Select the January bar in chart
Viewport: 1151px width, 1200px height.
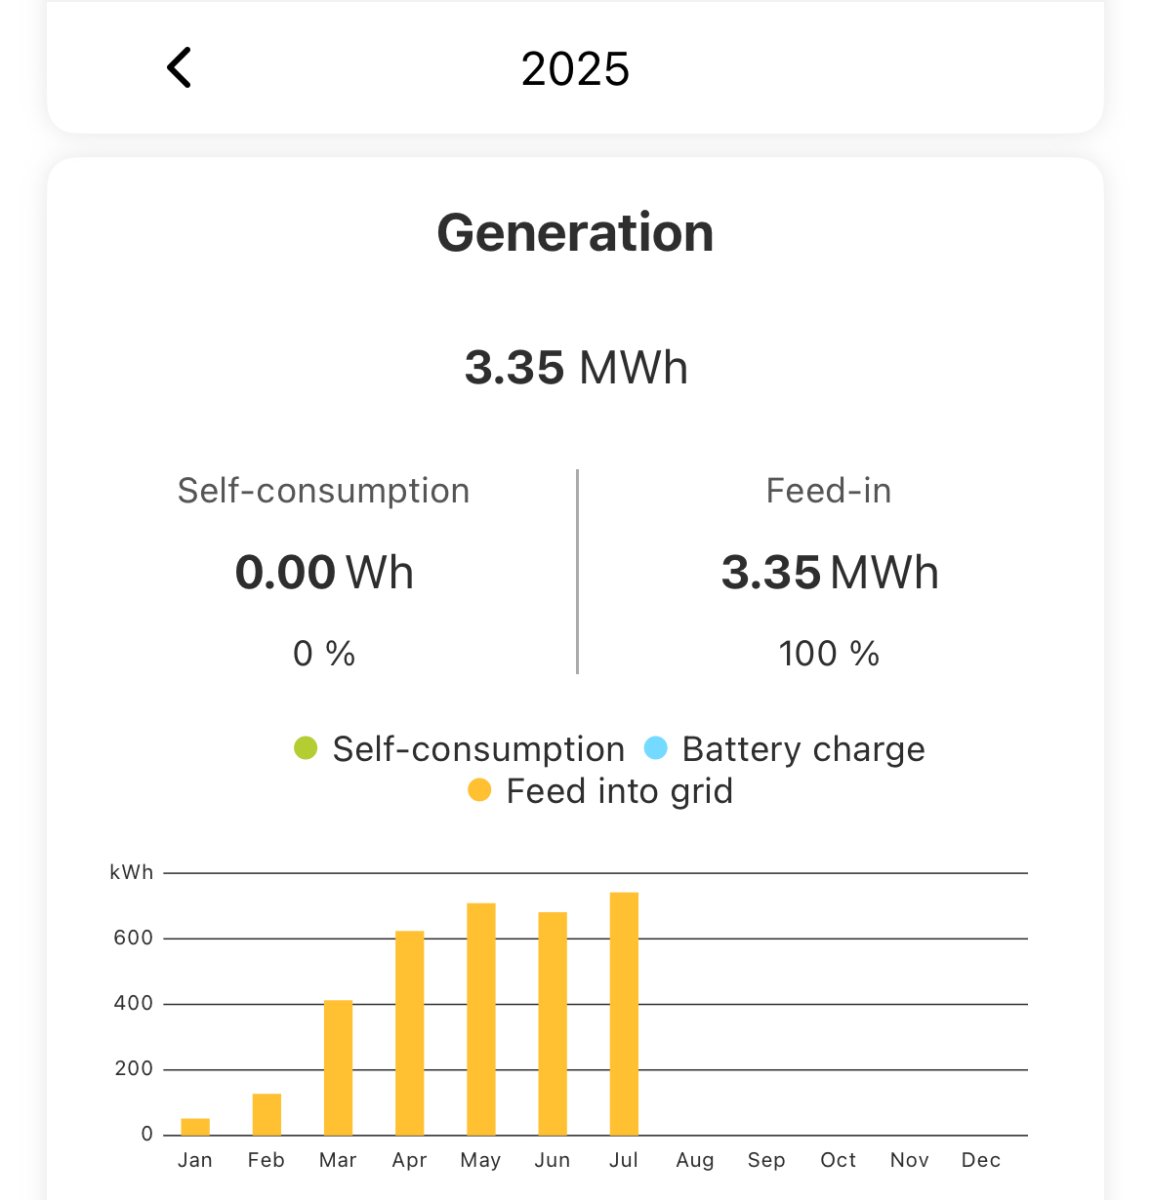195,1126
